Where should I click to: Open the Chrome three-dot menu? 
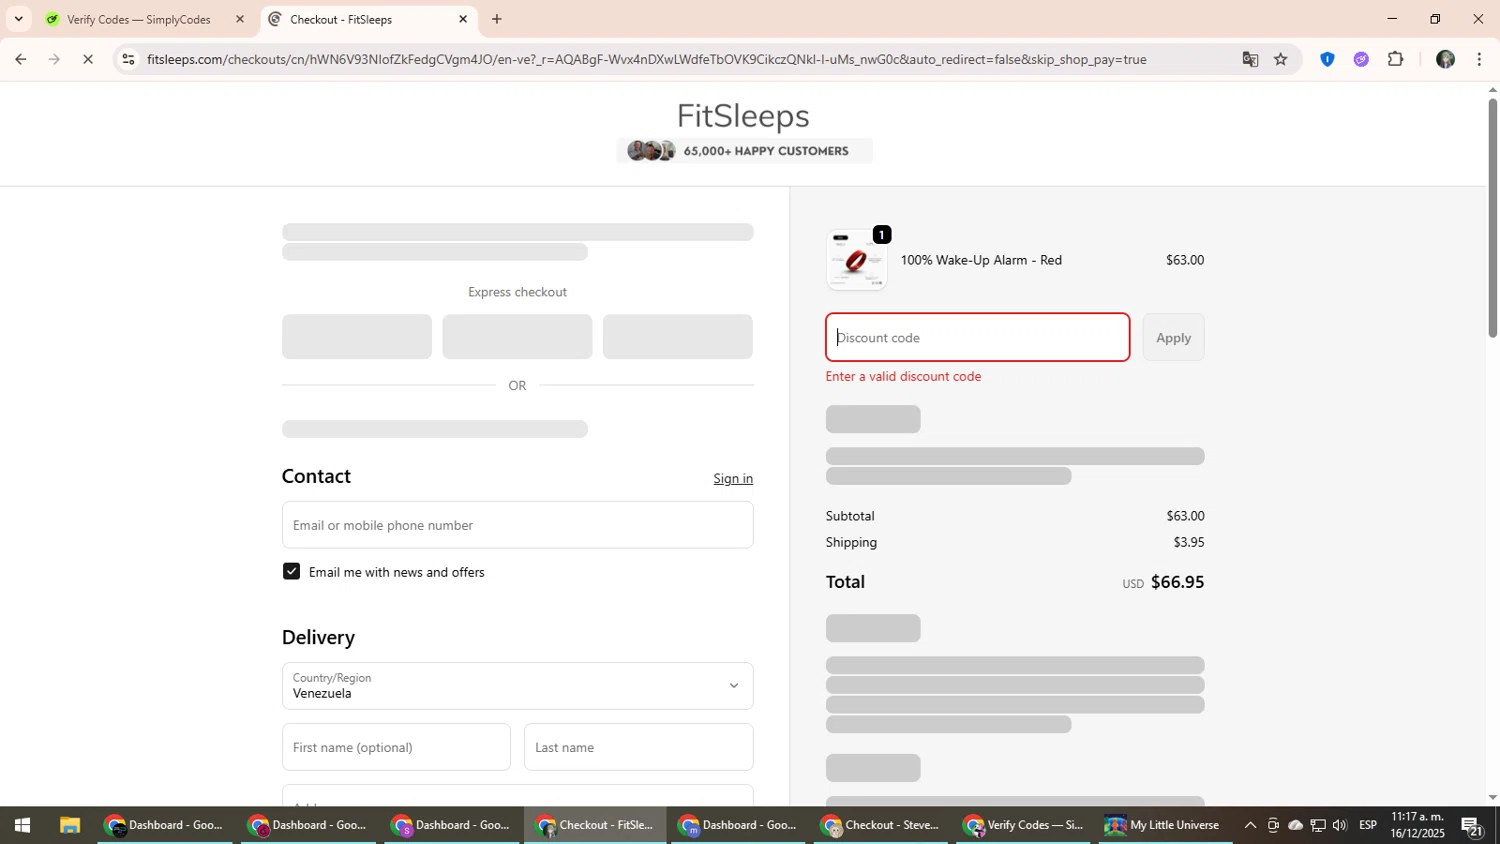pos(1479,59)
